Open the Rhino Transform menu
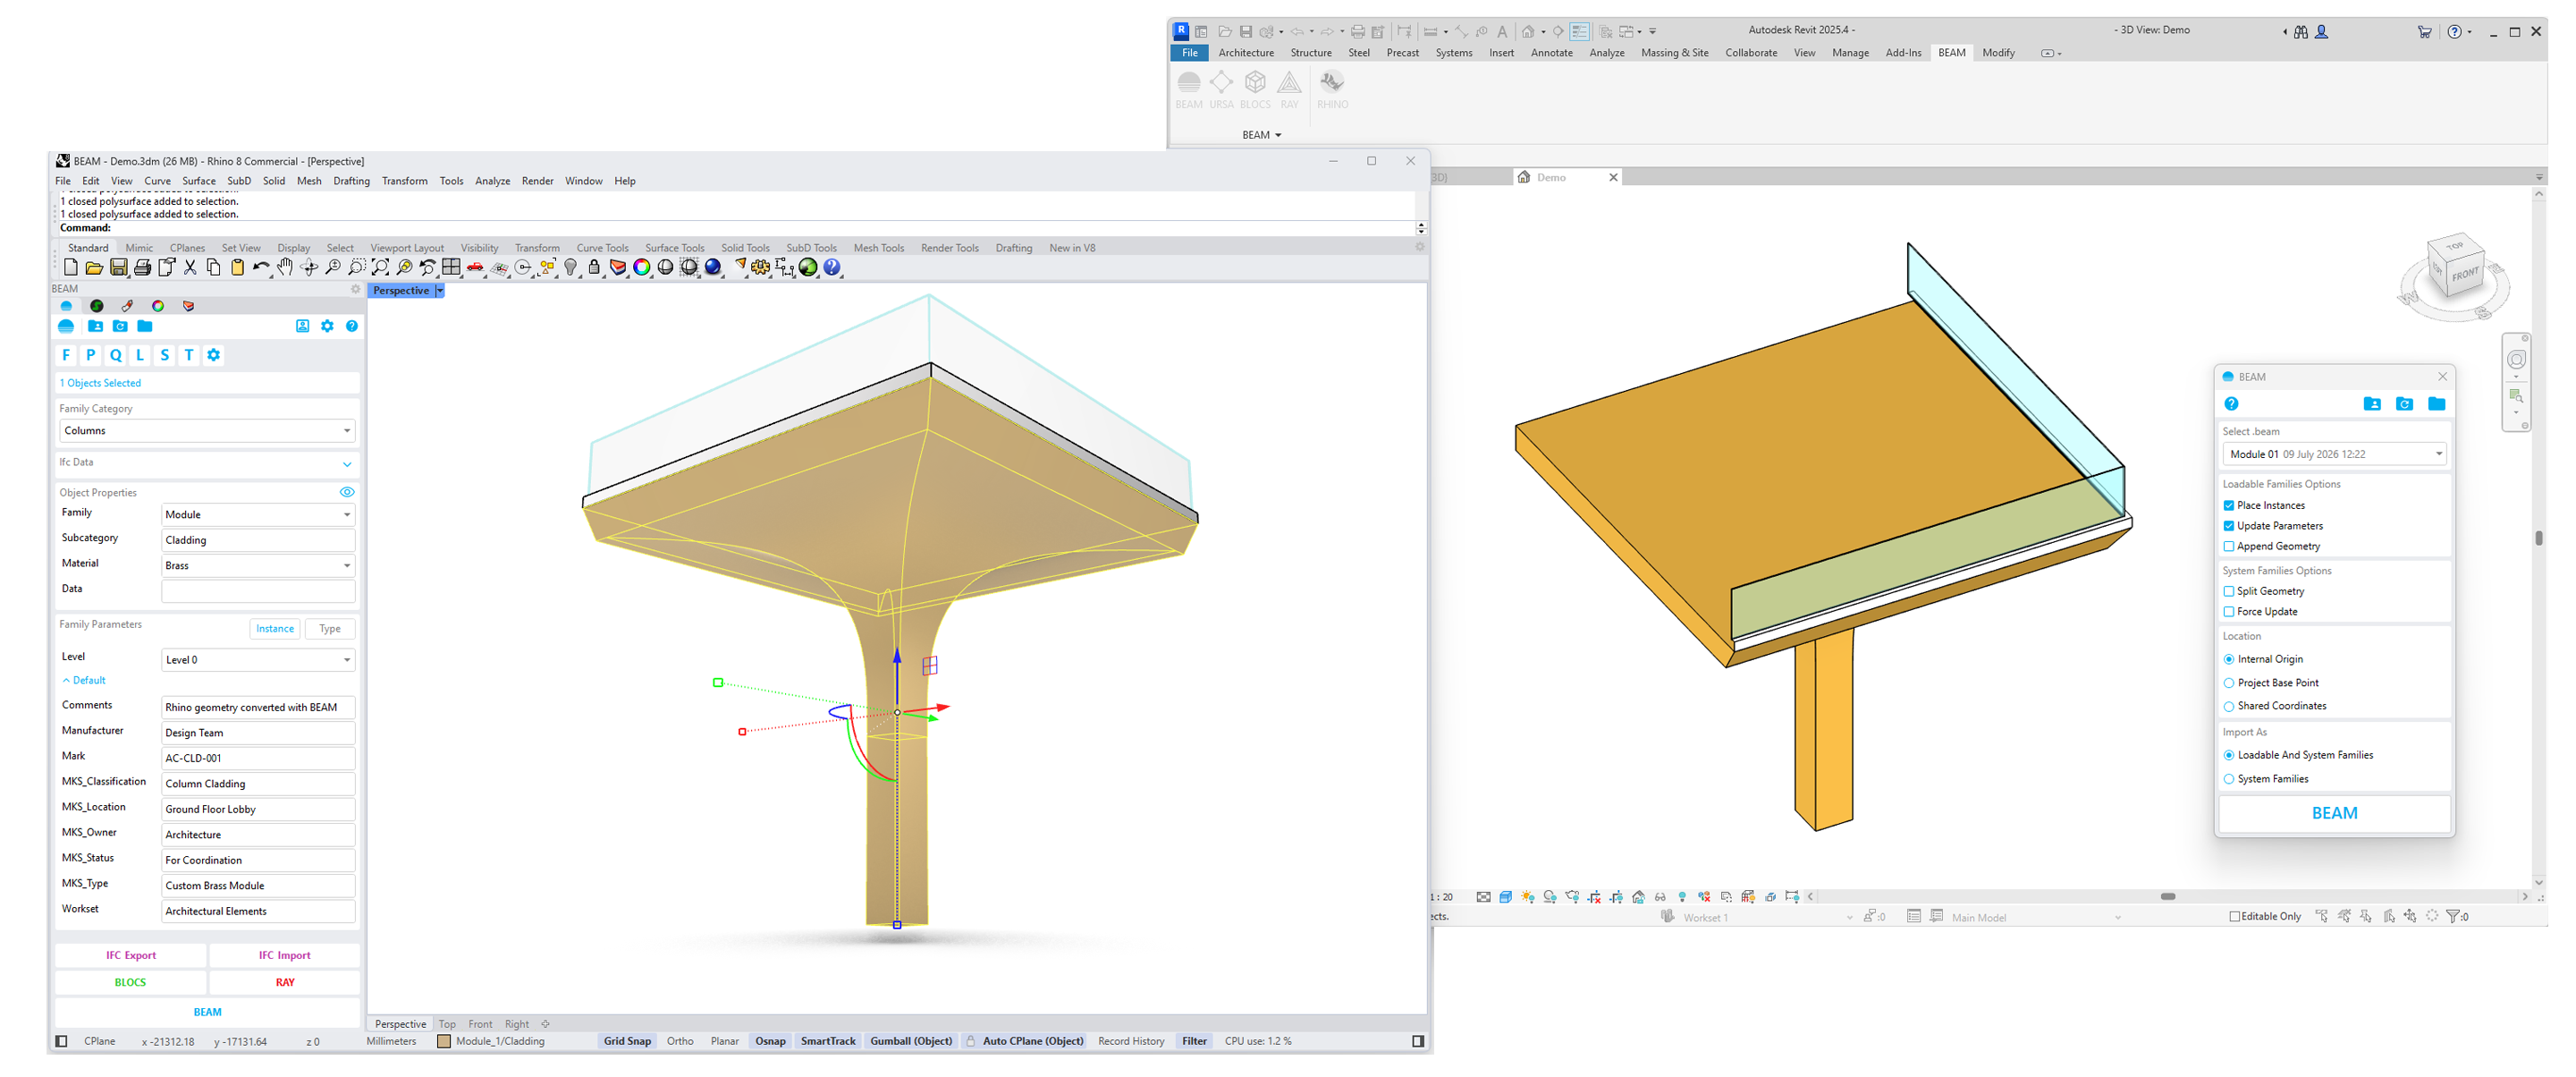The image size is (2576, 1077). 404,181
